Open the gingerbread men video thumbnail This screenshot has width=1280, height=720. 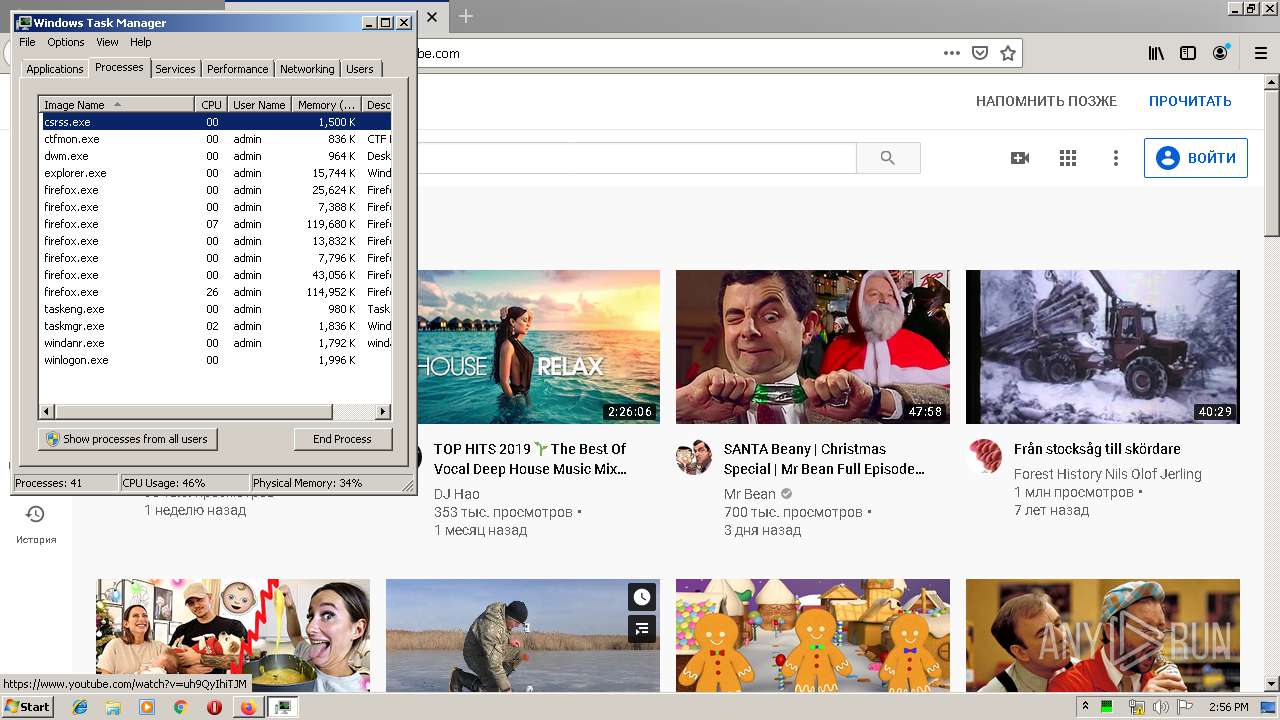pos(813,636)
